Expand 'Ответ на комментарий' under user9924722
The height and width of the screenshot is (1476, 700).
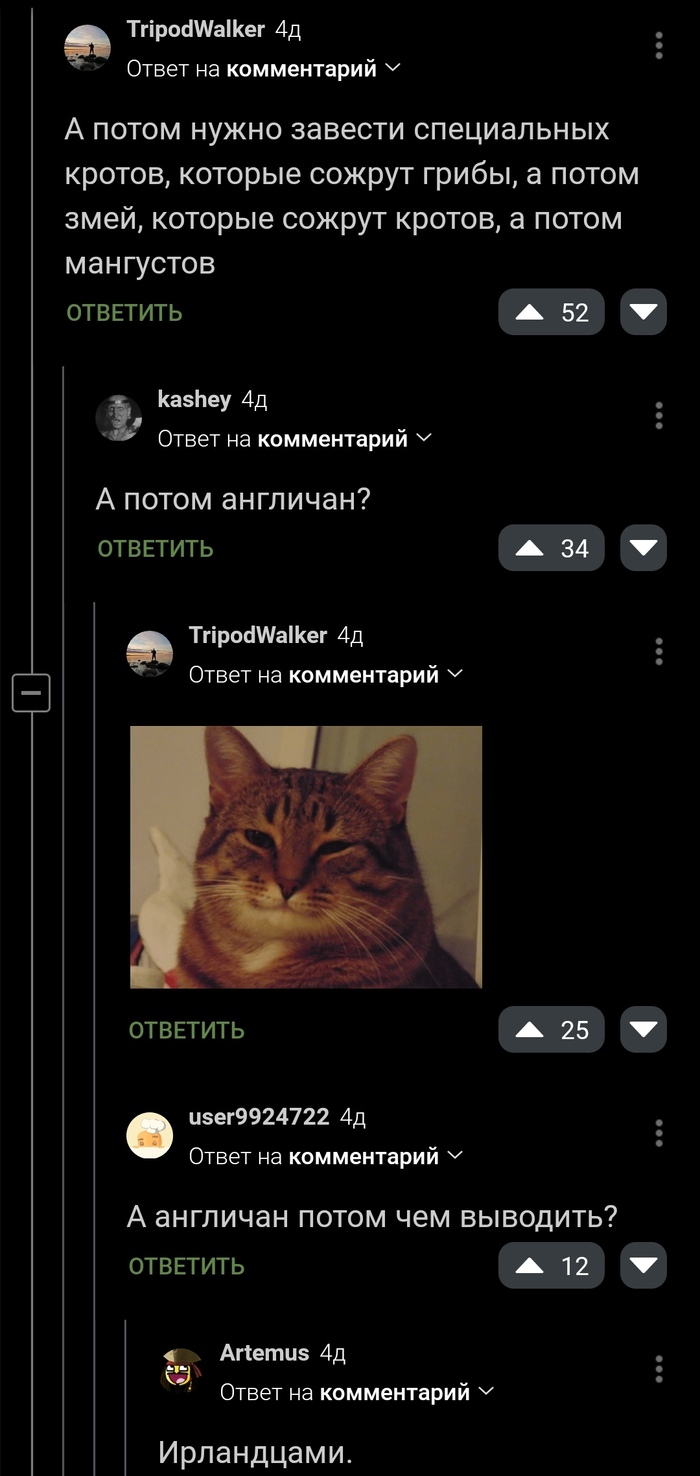[326, 1156]
